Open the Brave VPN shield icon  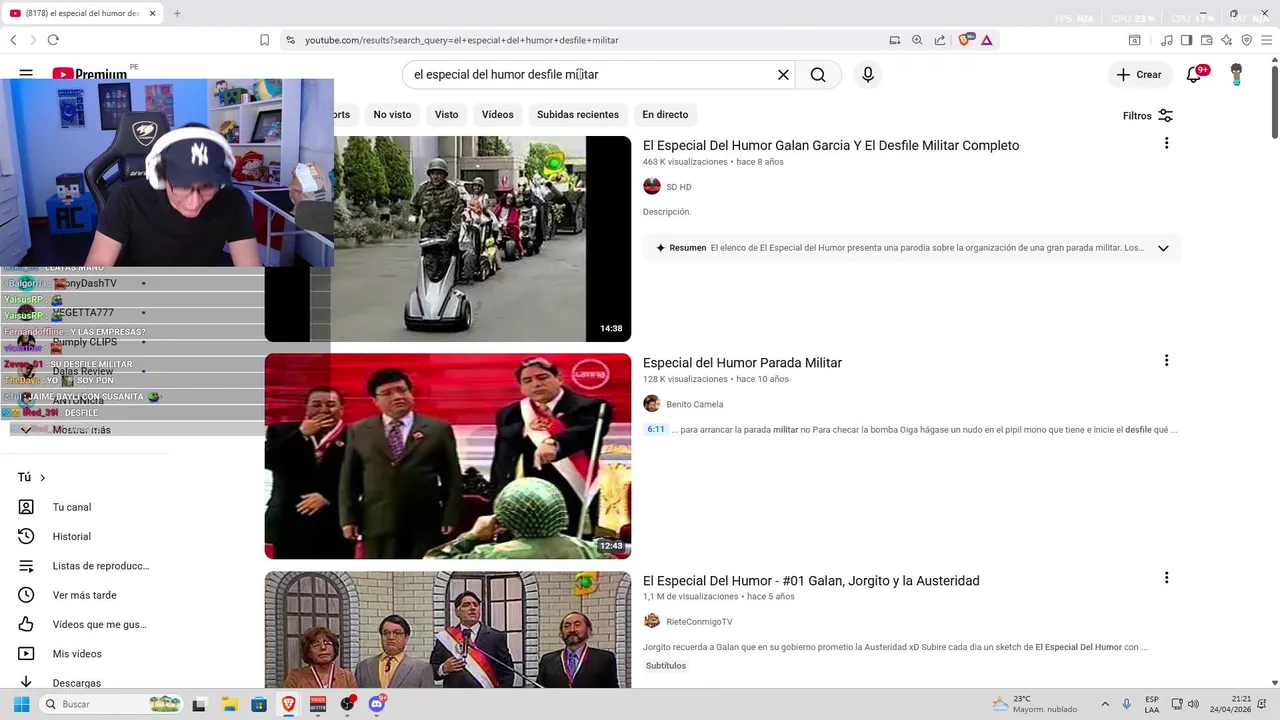pyautogui.click(x=1246, y=40)
